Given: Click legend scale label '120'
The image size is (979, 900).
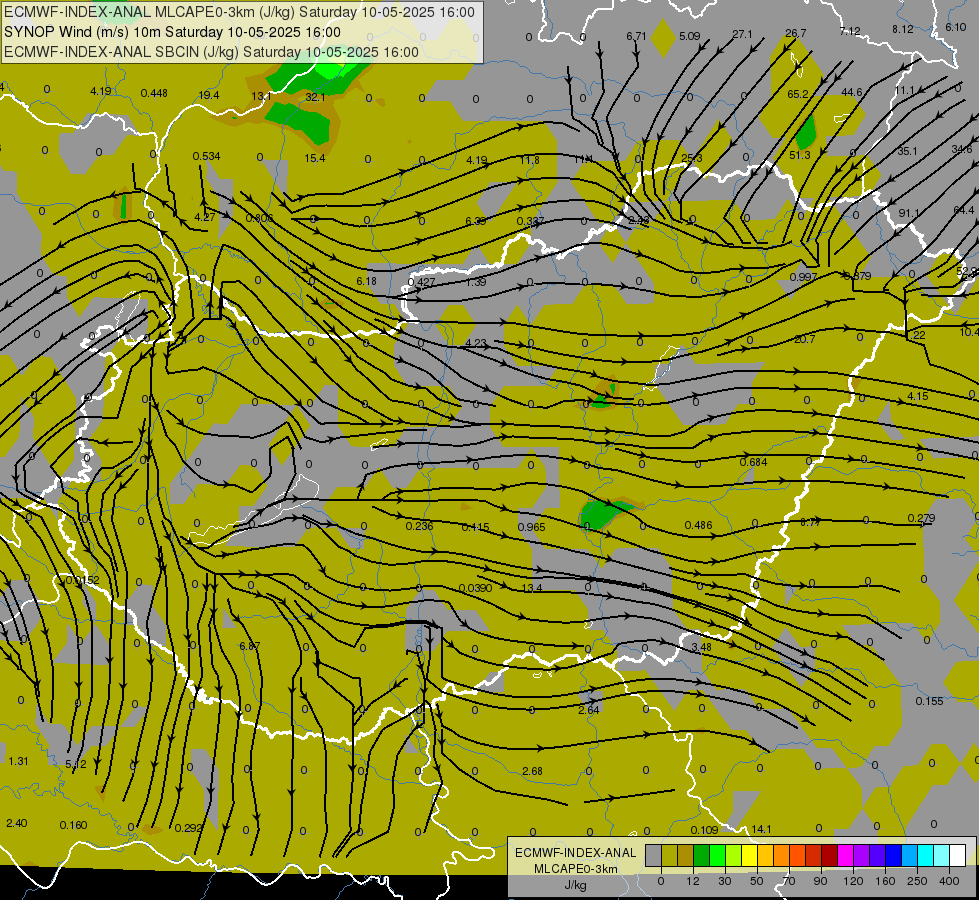Looking at the screenshot, I should tap(853, 881).
